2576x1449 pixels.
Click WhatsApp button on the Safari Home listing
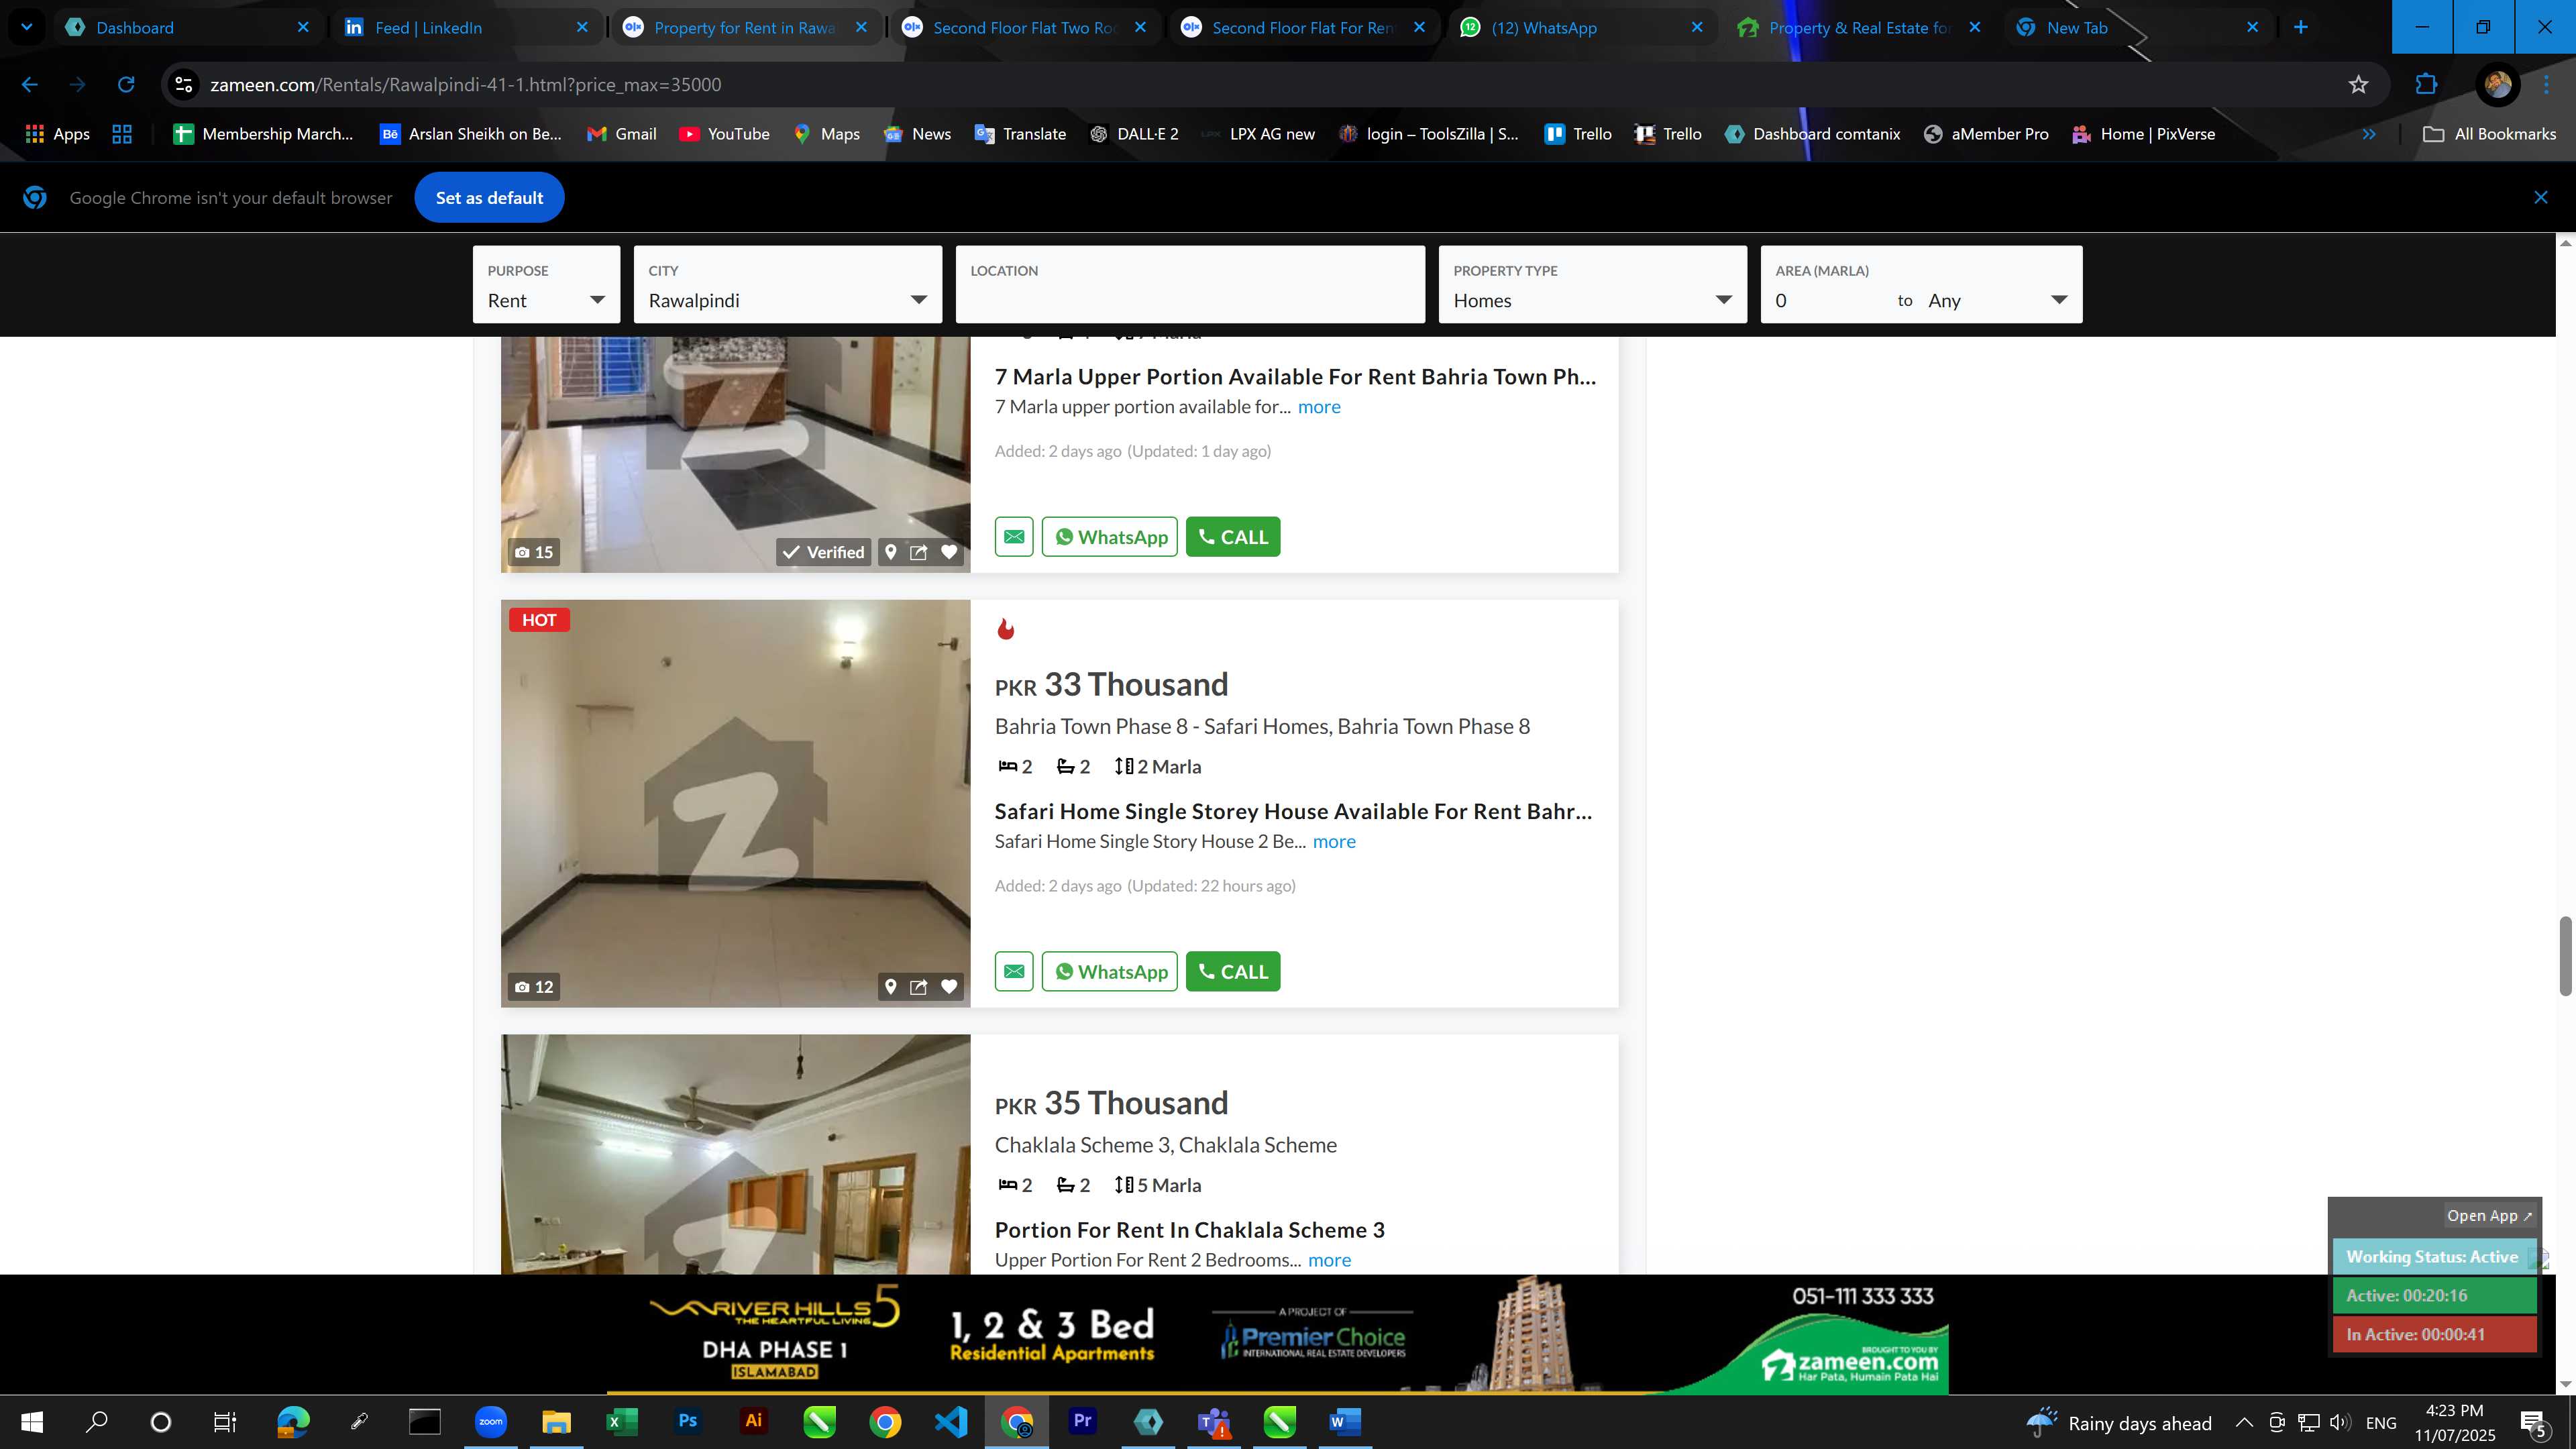[1109, 972]
